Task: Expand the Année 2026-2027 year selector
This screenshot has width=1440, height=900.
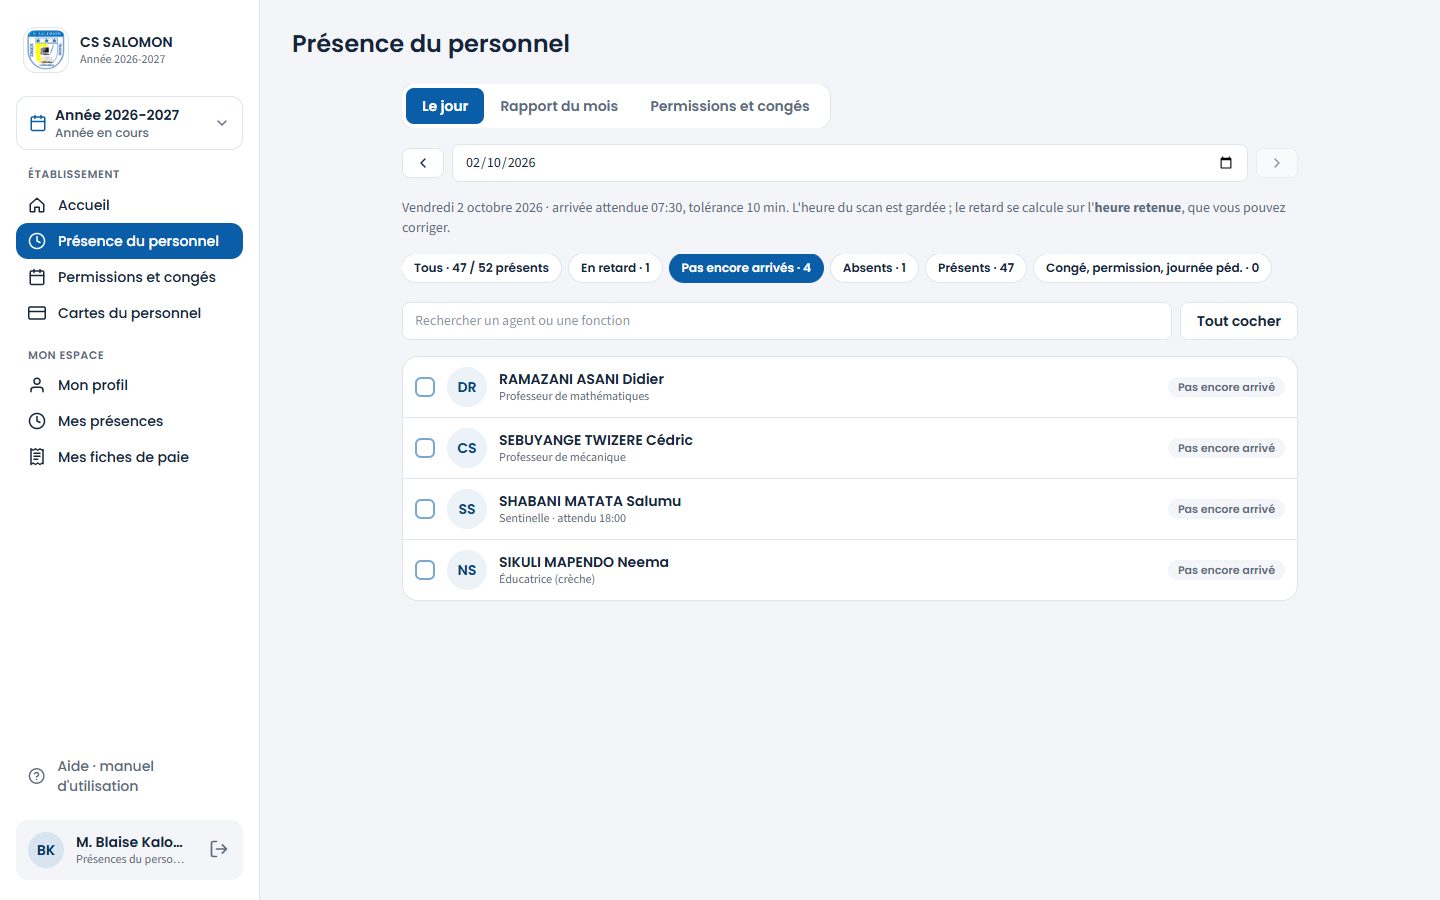Action: coord(129,123)
